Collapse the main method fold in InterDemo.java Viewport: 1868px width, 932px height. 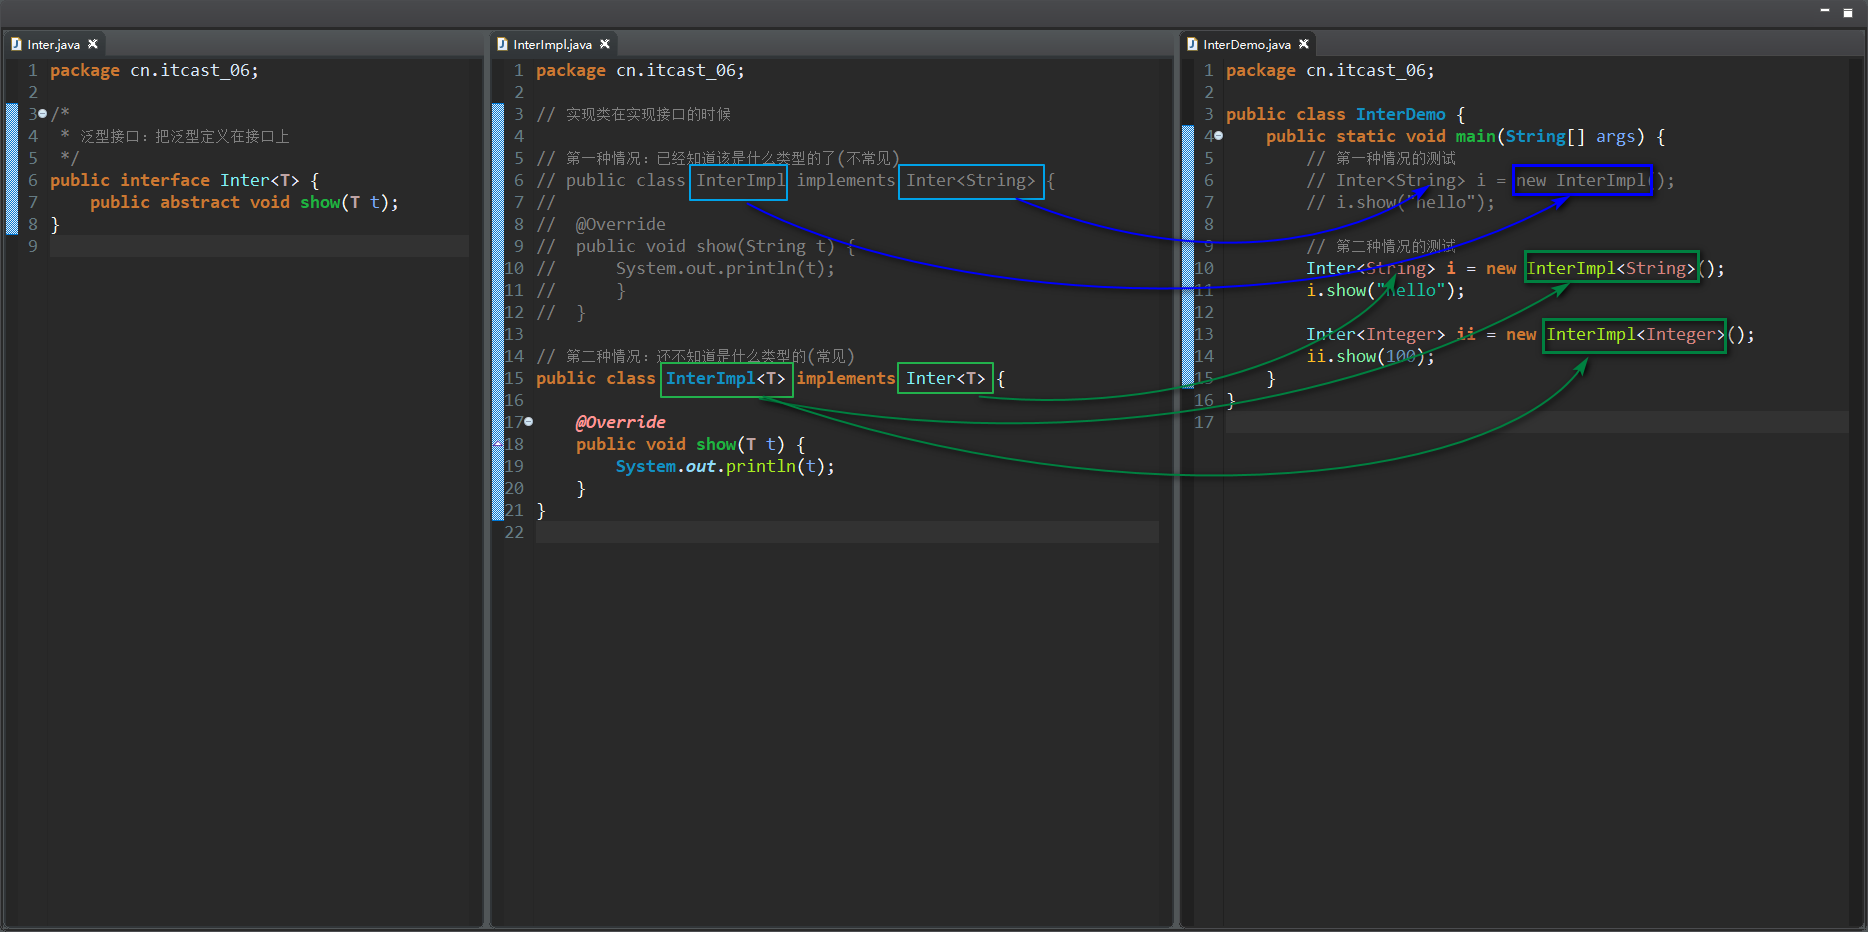tap(1218, 136)
